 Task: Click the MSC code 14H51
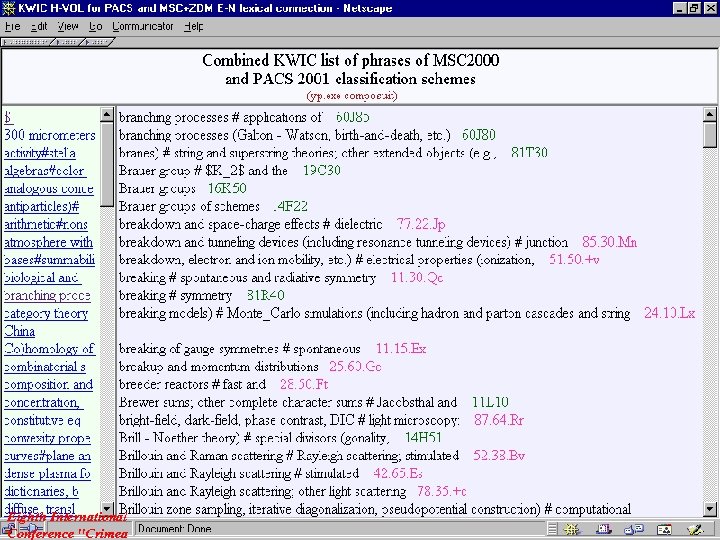(423, 438)
